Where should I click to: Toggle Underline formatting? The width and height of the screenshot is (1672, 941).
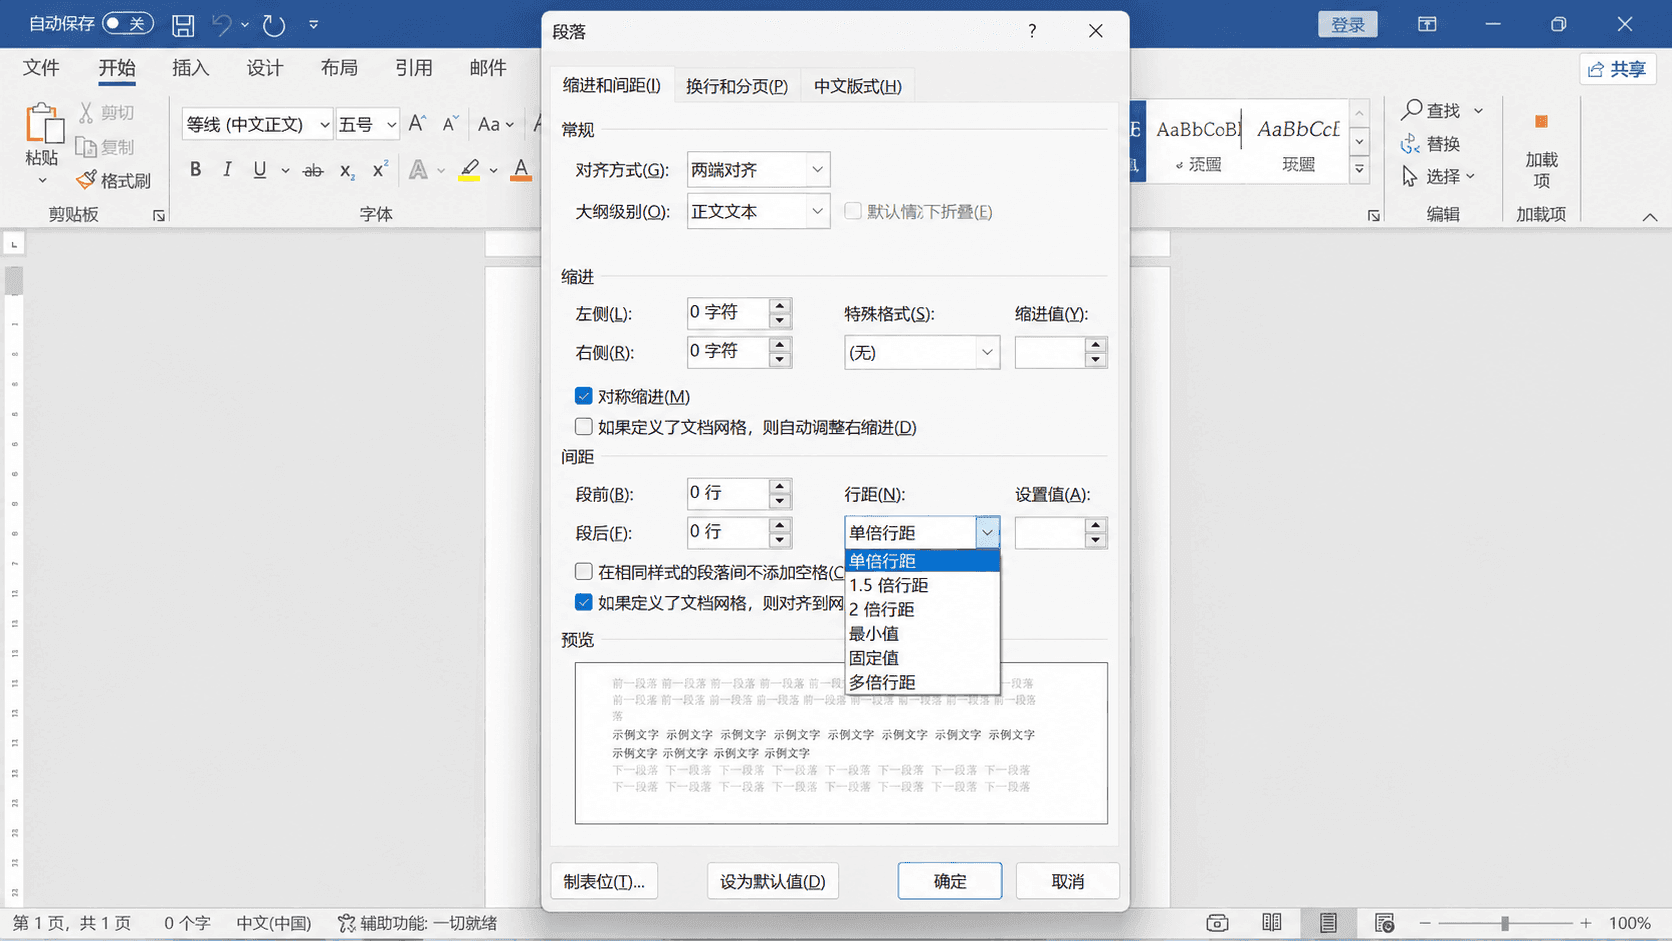260,170
